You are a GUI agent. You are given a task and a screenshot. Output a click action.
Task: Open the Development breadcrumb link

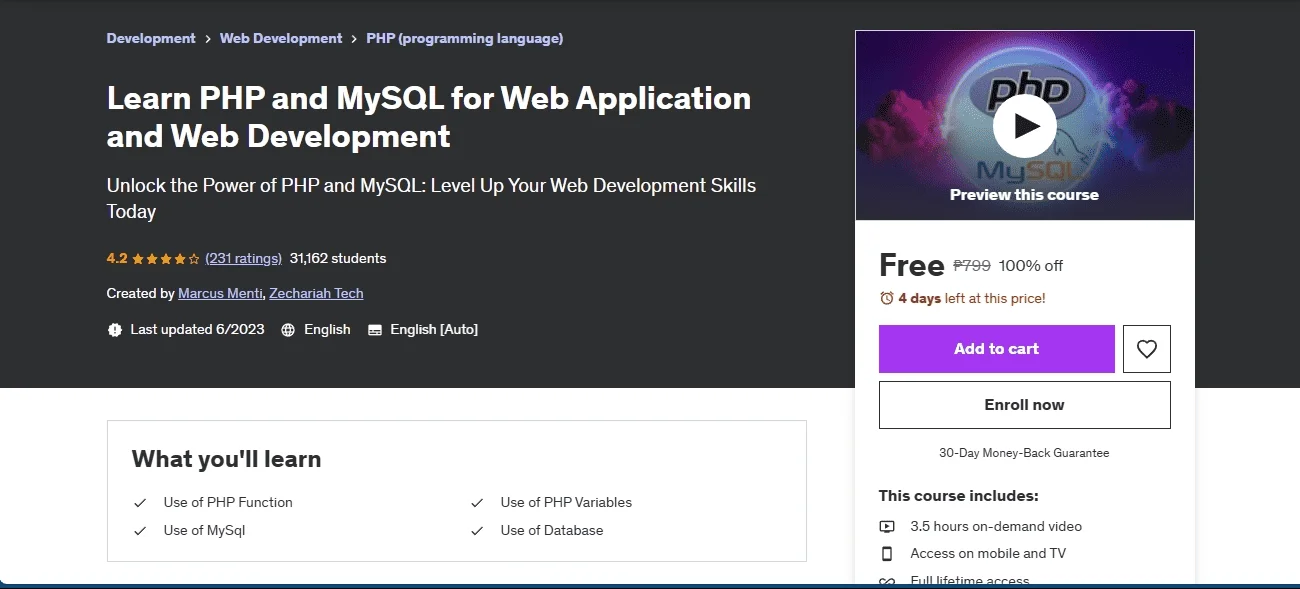pyautogui.click(x=151, y=38)
